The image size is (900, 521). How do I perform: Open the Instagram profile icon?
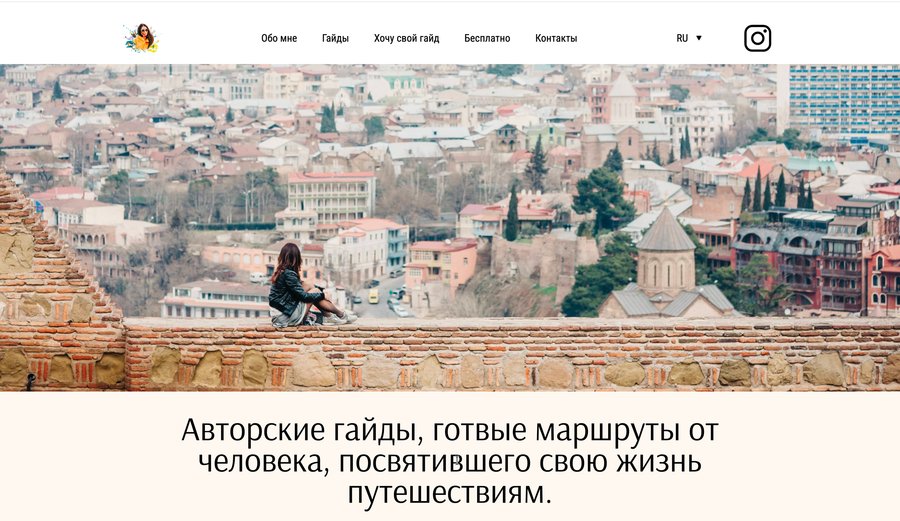[757, 38]
